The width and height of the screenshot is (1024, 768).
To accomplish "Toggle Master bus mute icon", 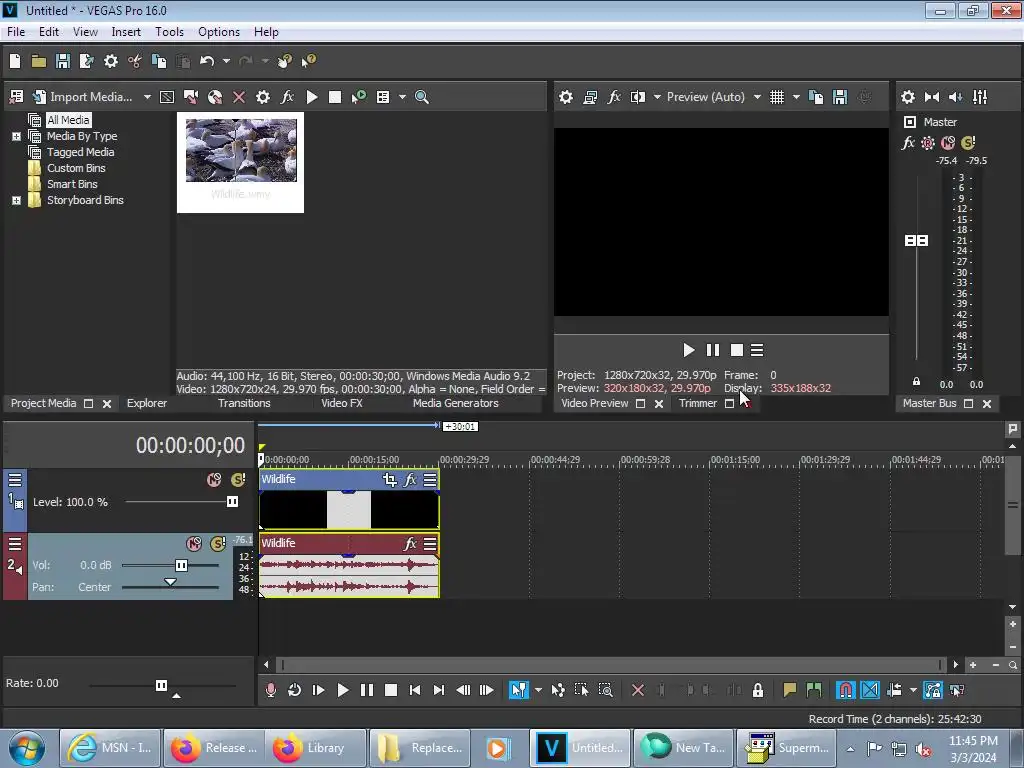I will (x=948, y=143).
